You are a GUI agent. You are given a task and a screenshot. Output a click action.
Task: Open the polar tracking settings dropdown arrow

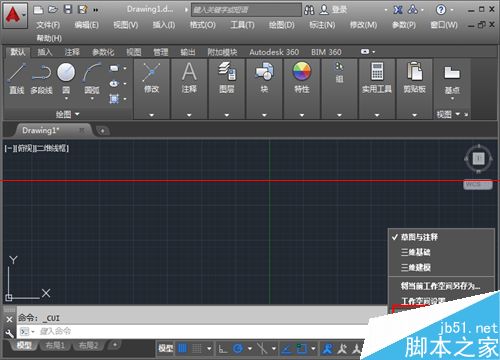pyautogui.click(x=250, y=349)
